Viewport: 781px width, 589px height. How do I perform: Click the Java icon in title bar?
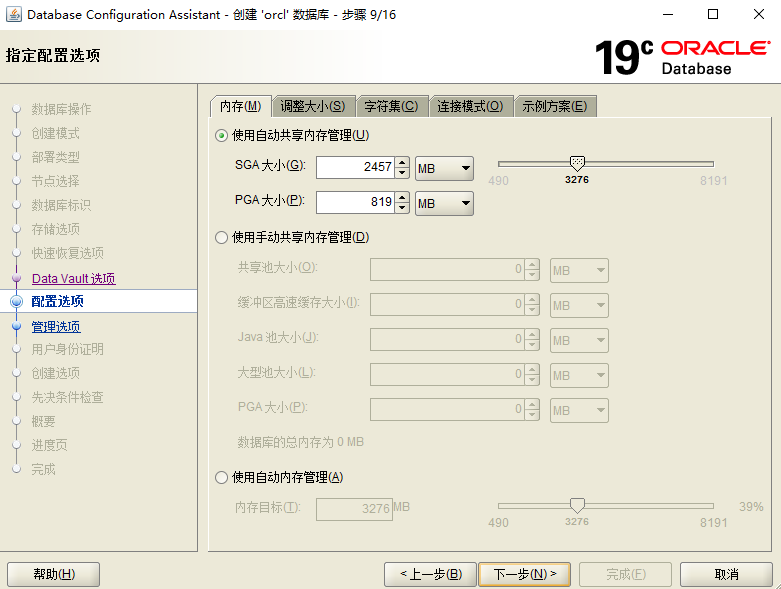coord(14,14)
